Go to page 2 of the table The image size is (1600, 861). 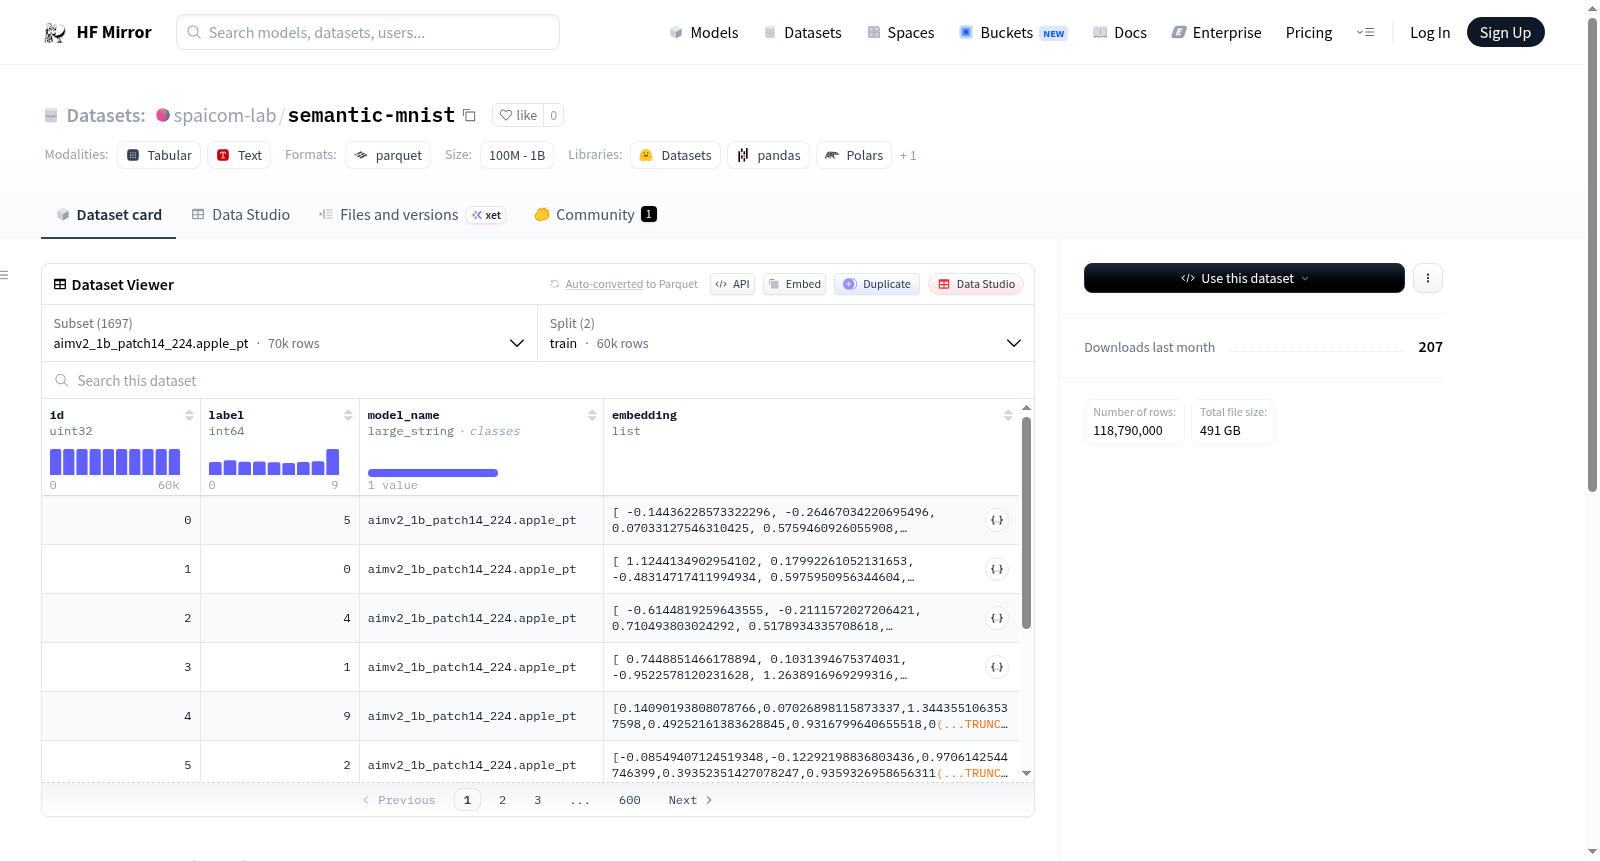point(502,800)
